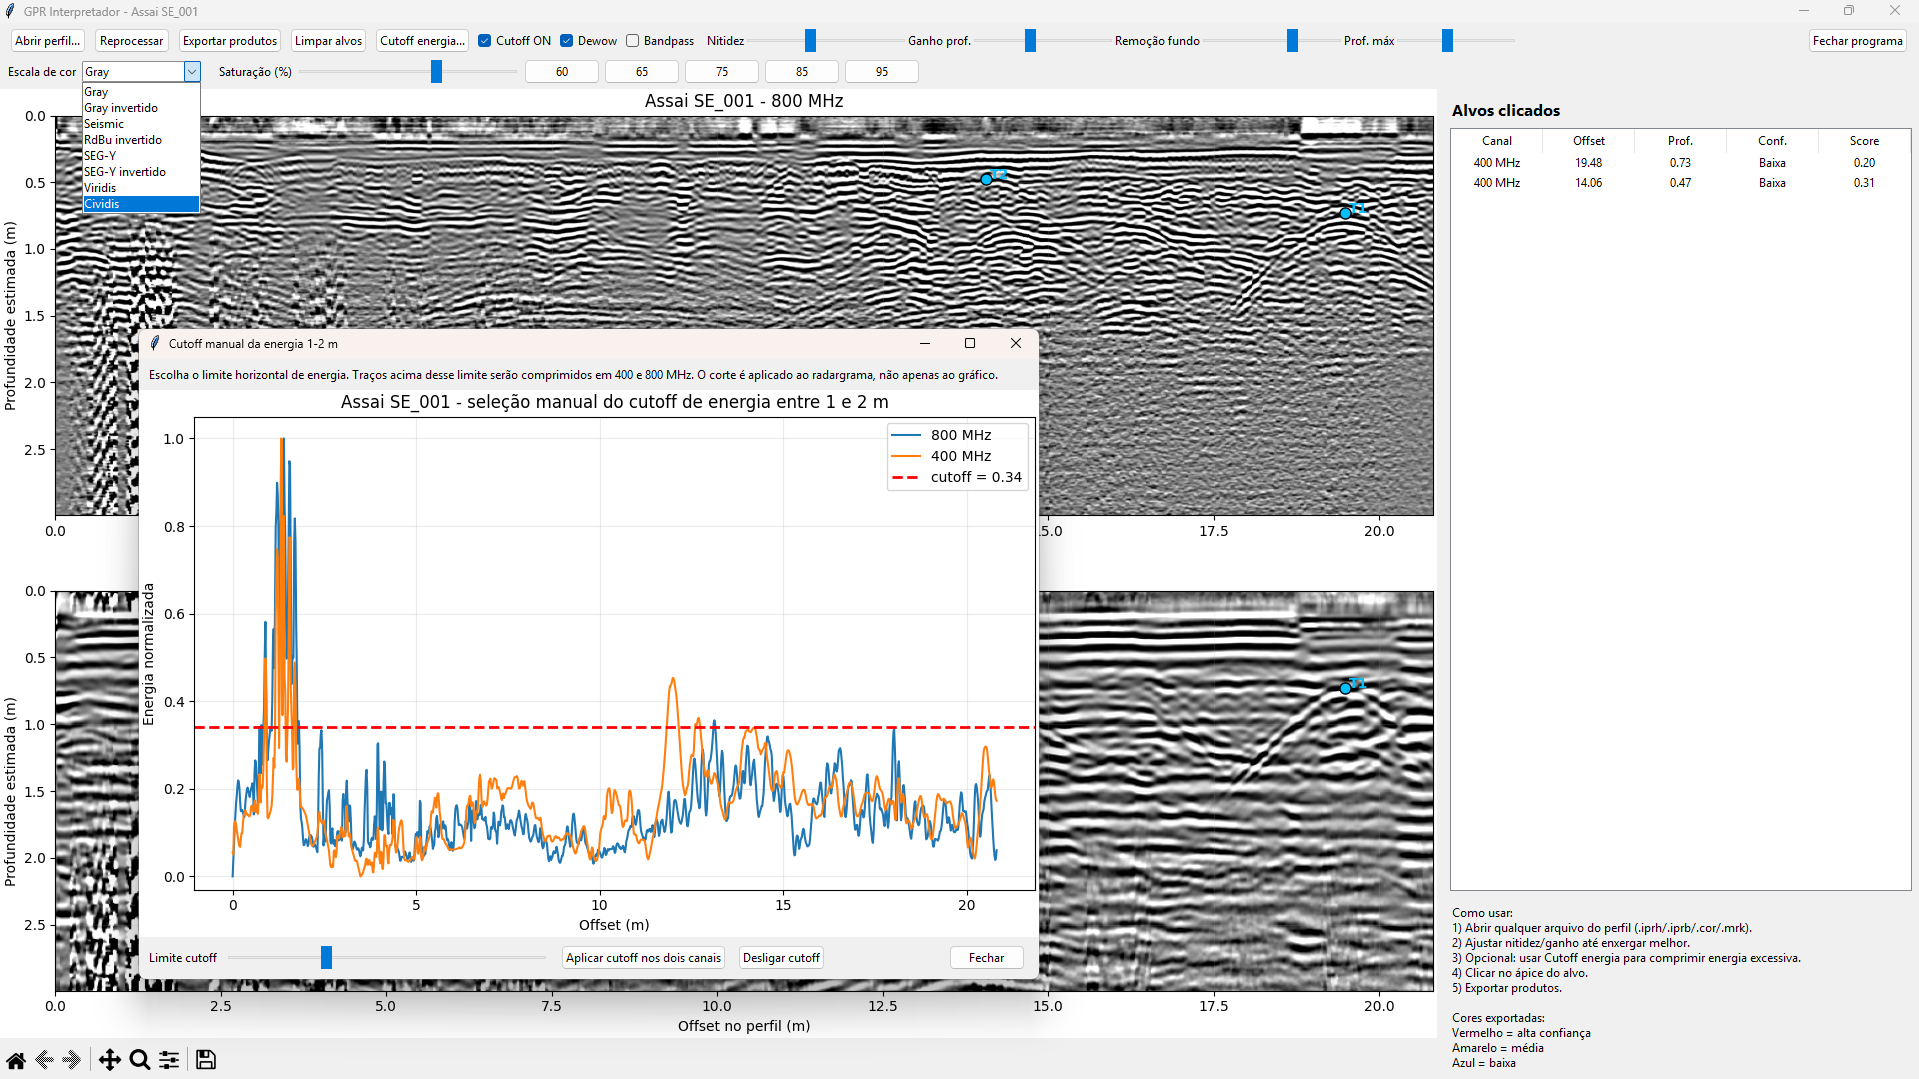This screenshot has width=1919, height=1079.
Task: Click the Nitidez slider handle
Action: [x=810, y=41]
